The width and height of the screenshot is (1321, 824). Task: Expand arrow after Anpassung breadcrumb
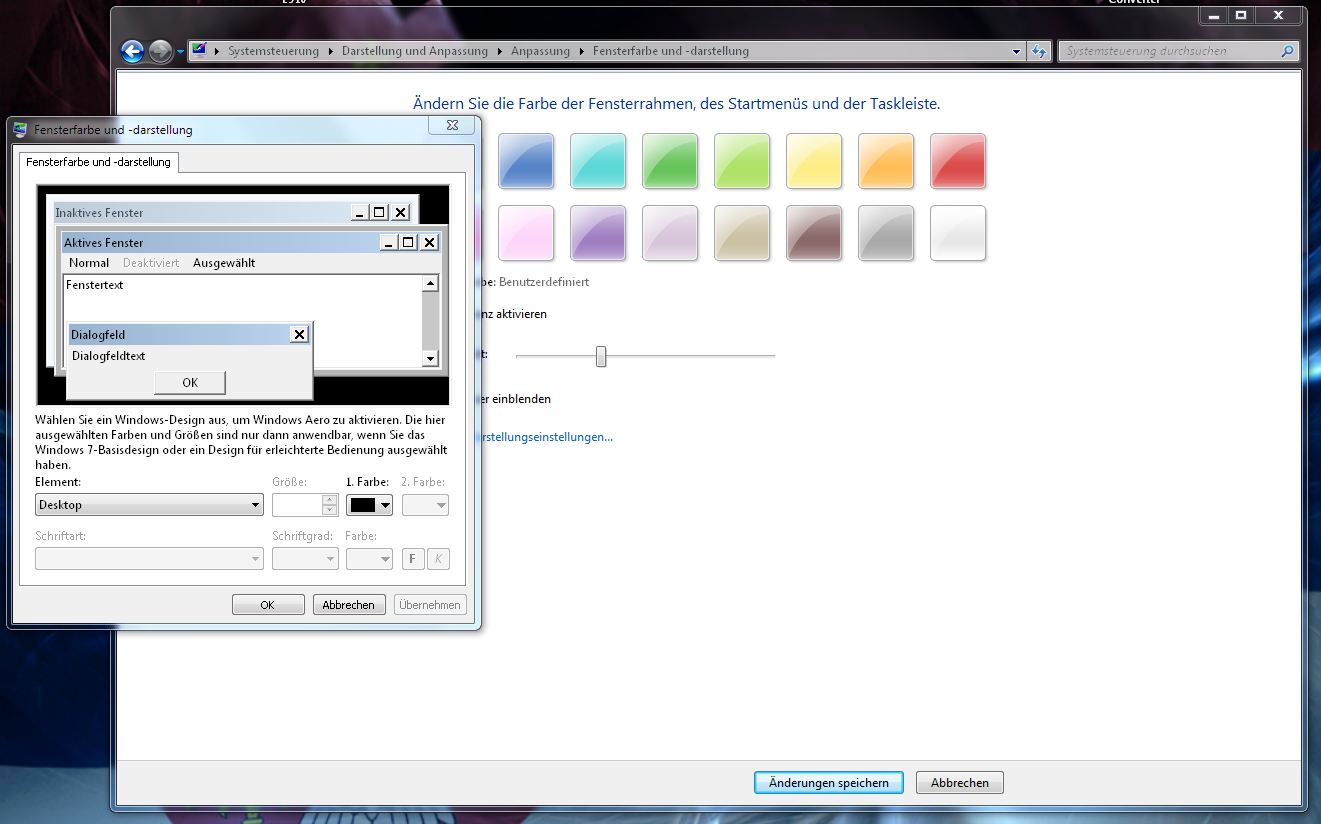[x=581, y=51]
